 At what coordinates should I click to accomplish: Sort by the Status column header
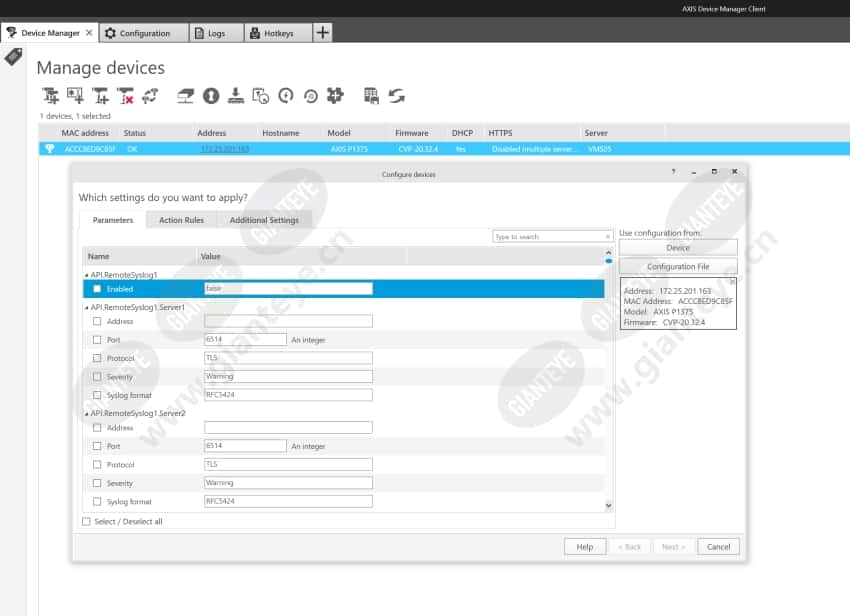pos(134,133)
